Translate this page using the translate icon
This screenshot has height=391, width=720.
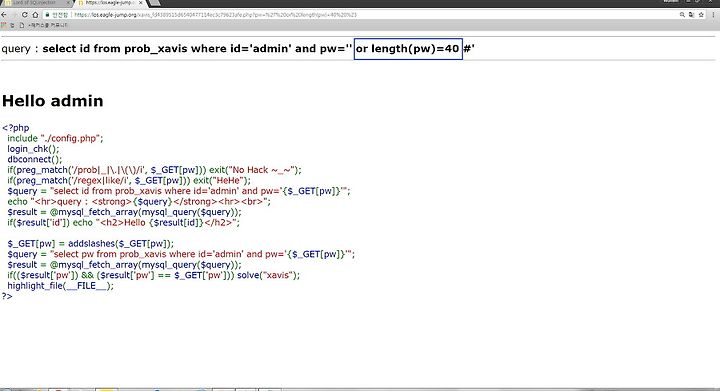coord(691,15)
